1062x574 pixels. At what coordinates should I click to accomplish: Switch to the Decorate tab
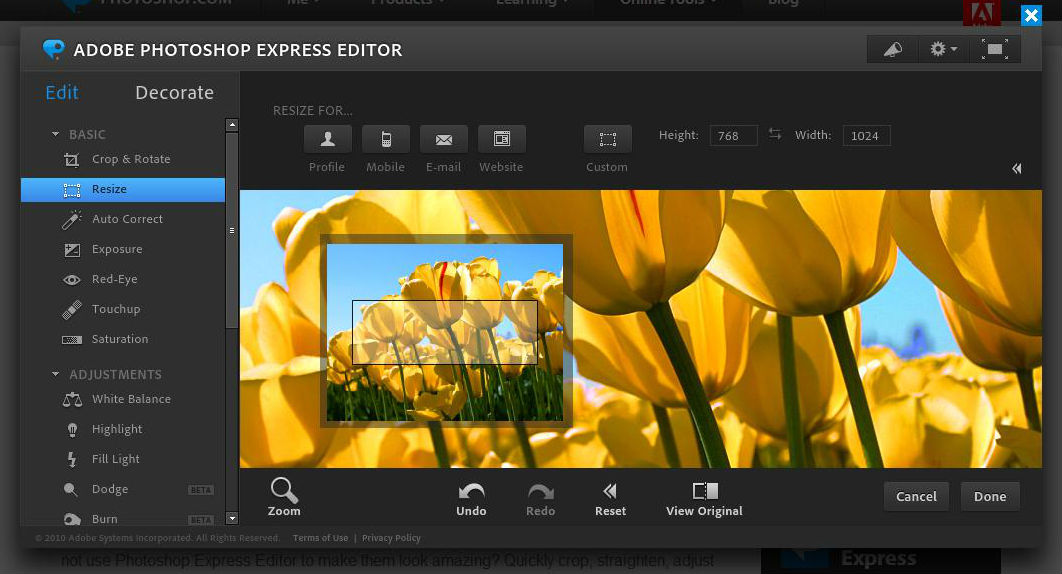(x=174, y=92)
